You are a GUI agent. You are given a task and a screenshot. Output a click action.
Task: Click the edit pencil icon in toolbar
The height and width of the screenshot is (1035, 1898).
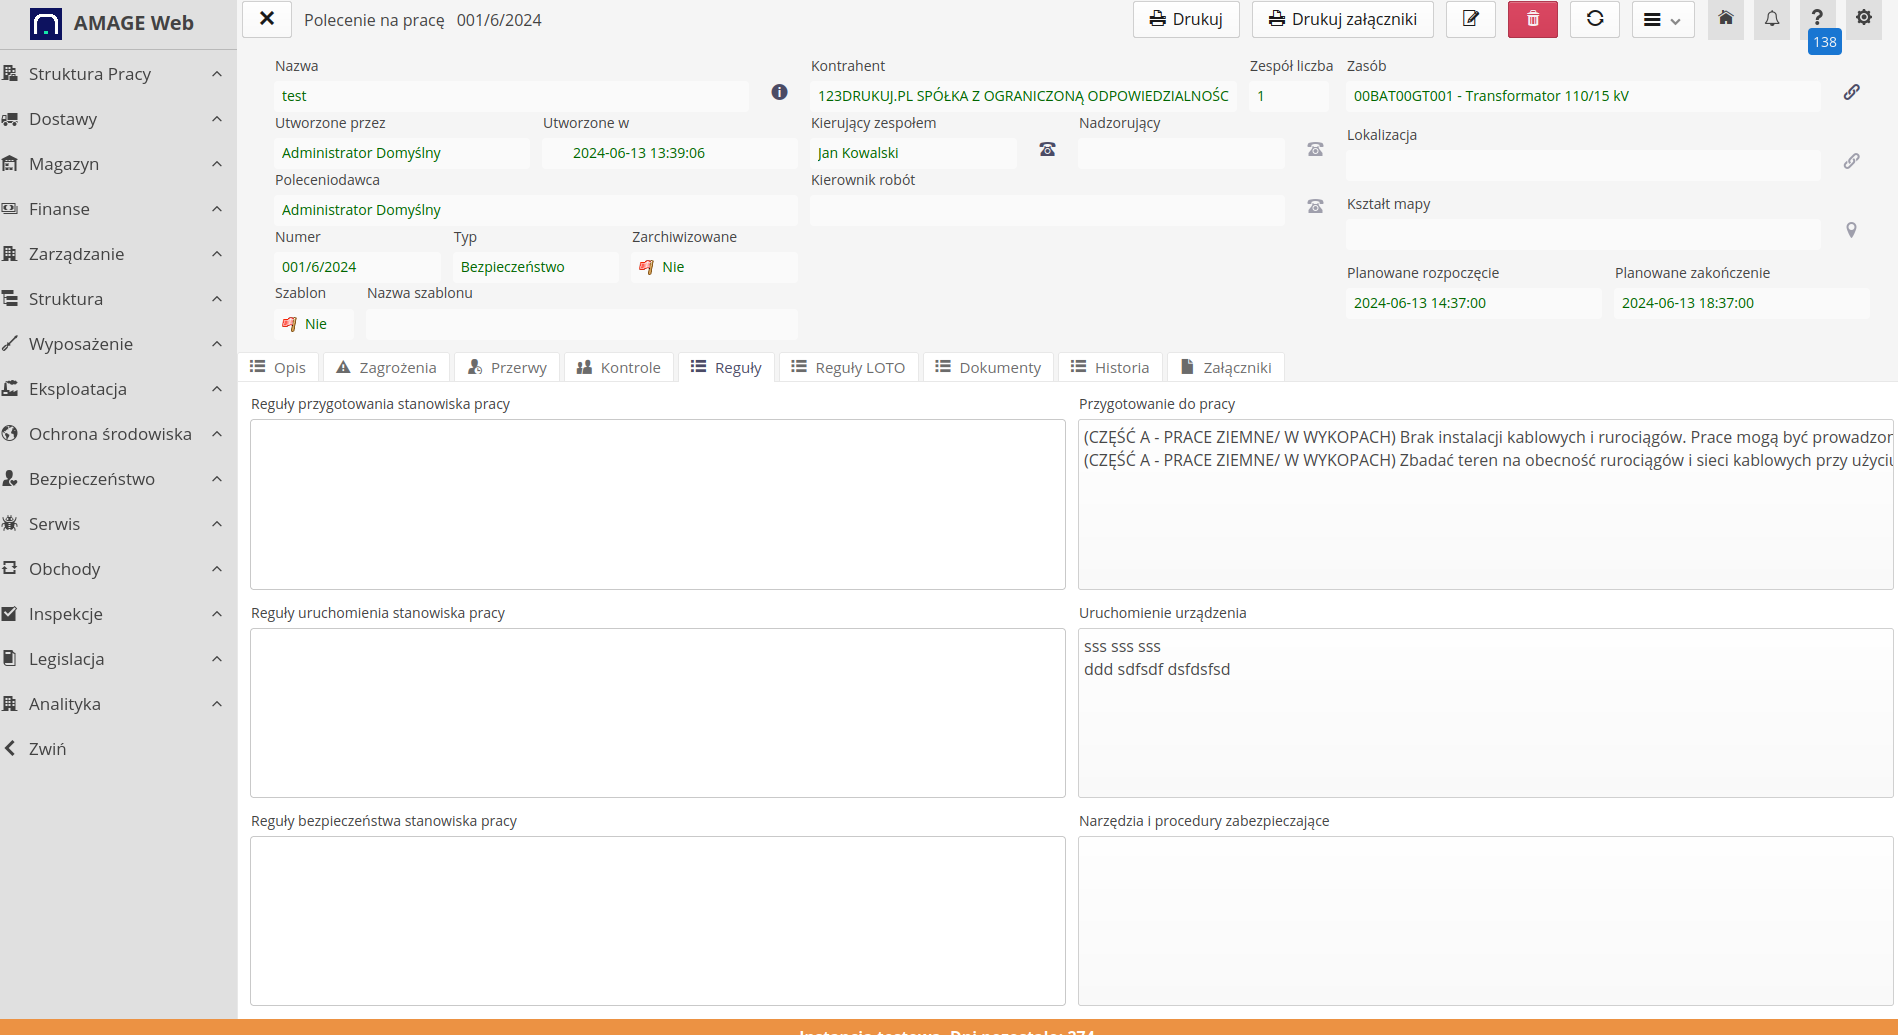tap(1470, 19)
